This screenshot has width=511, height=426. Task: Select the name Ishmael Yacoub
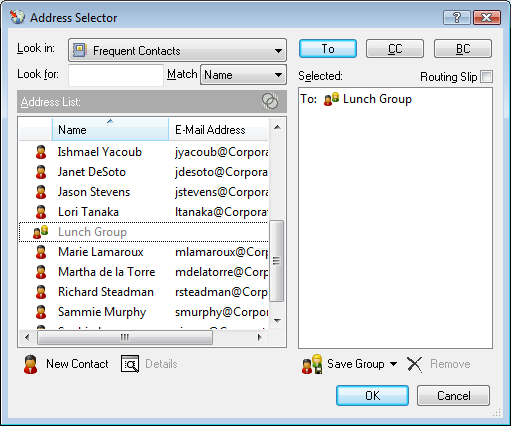[100, 152]
